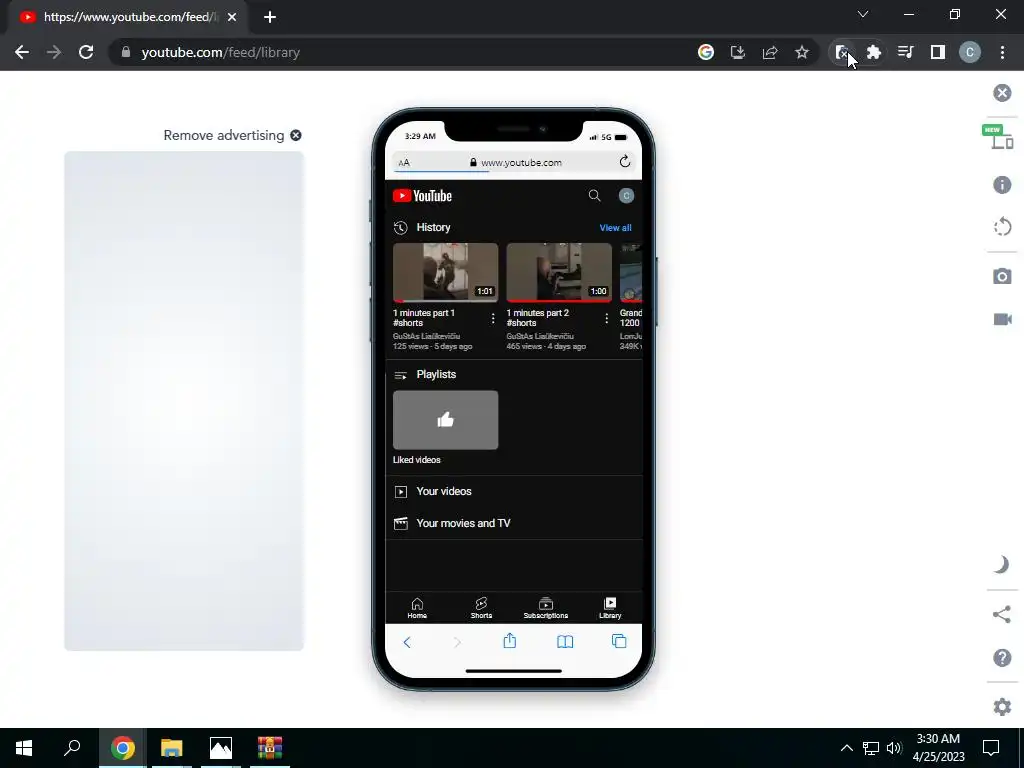The image size is (1024, 768).
Task: Open simulator settings gear
Action: (x=1002, y=707)
